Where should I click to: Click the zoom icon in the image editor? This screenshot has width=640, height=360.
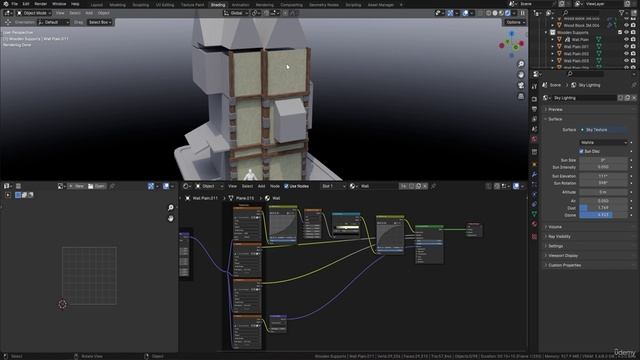click(x=171, y=208)
